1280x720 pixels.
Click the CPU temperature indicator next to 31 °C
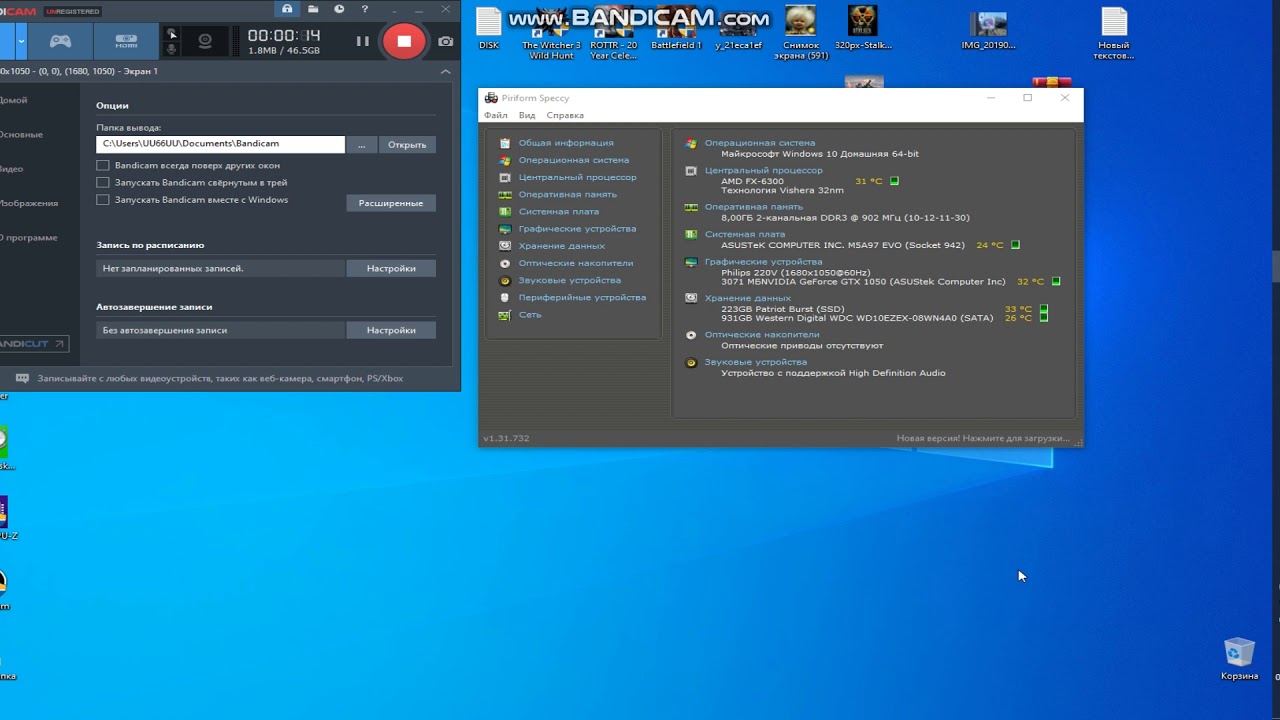(x=894, y=181)
